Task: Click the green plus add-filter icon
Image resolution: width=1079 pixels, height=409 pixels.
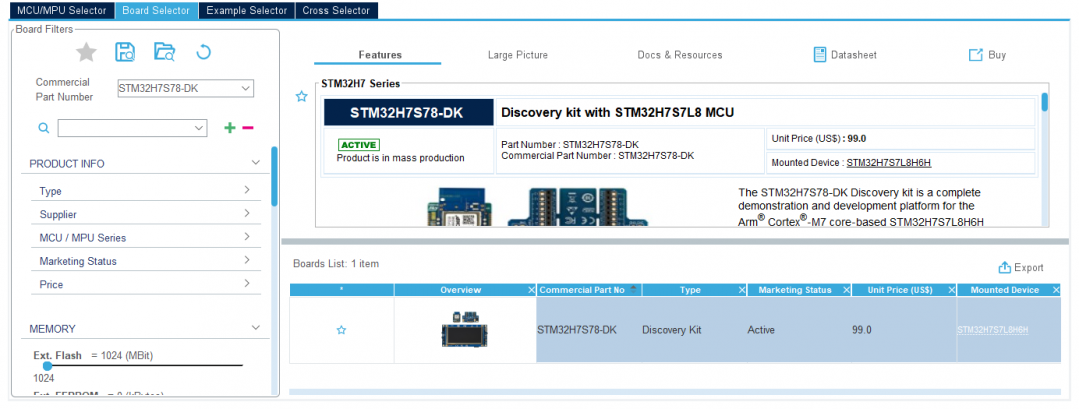Action: tap(230, 128)
